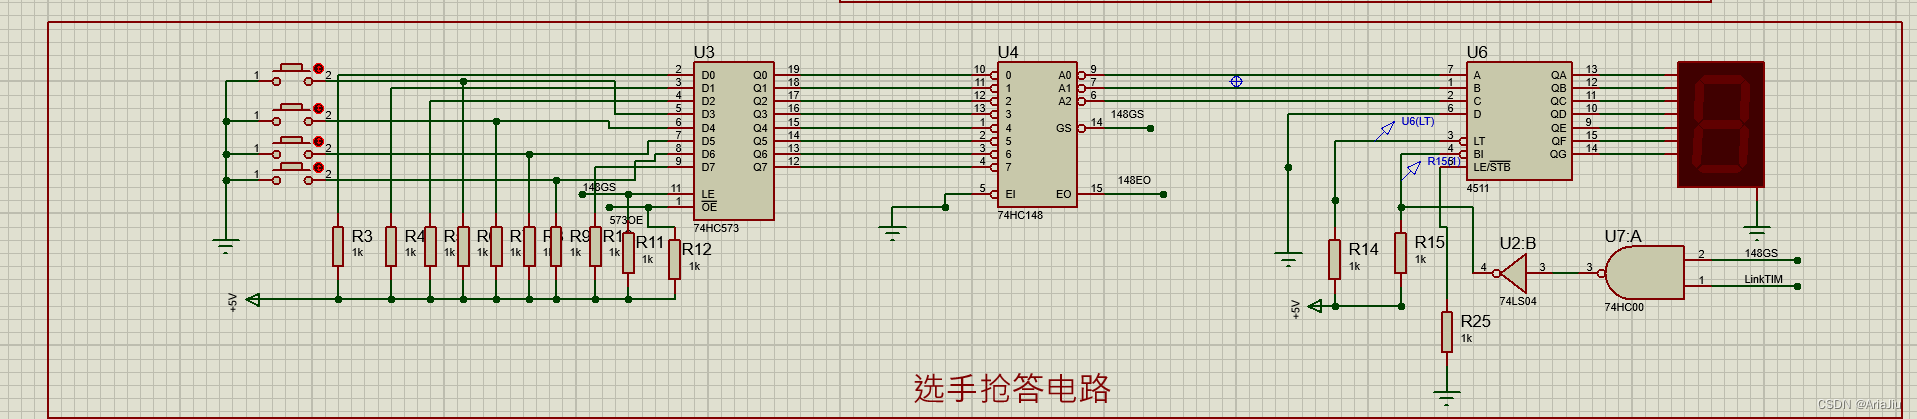Click the 573OE net label near U3
Viewport: 1917px width, 419px height.
[x=626, y=220]
